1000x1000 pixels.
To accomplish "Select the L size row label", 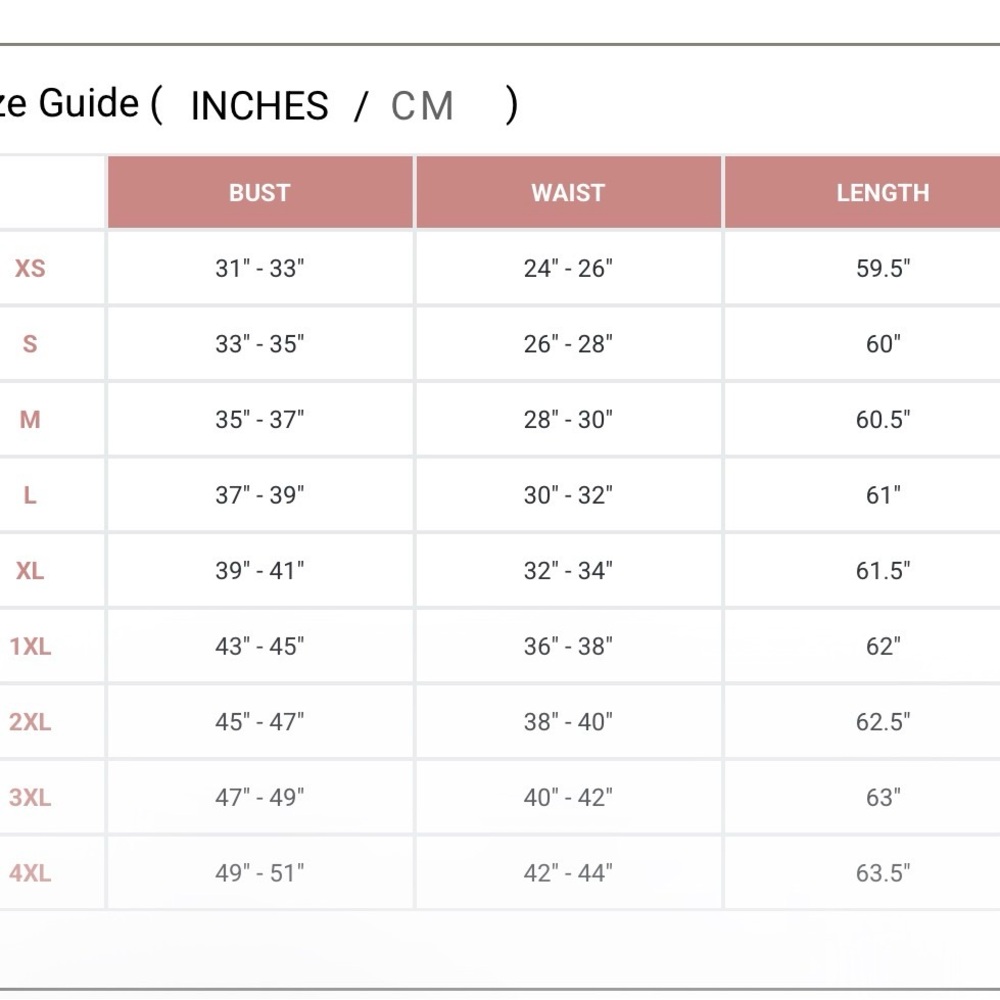I will pyautogui.click(x=30, y=495).
